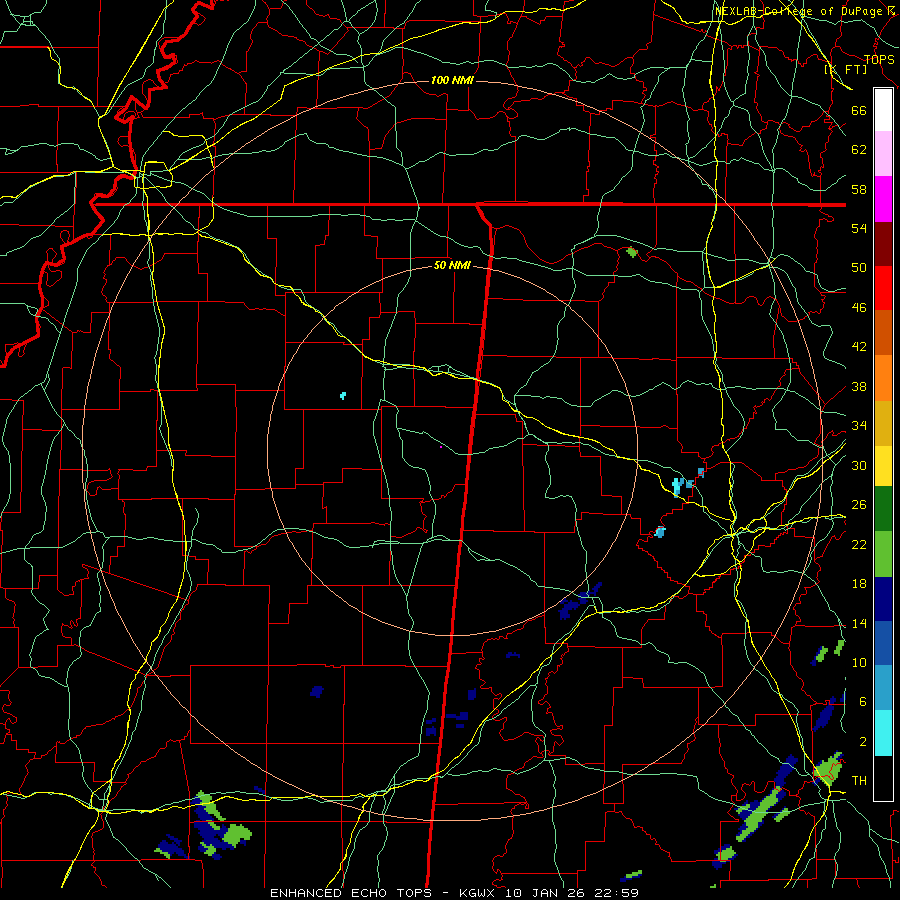900x900 pixels.
Task: Click the "KGWX" radar station identifier
Action: coord(478,893)
